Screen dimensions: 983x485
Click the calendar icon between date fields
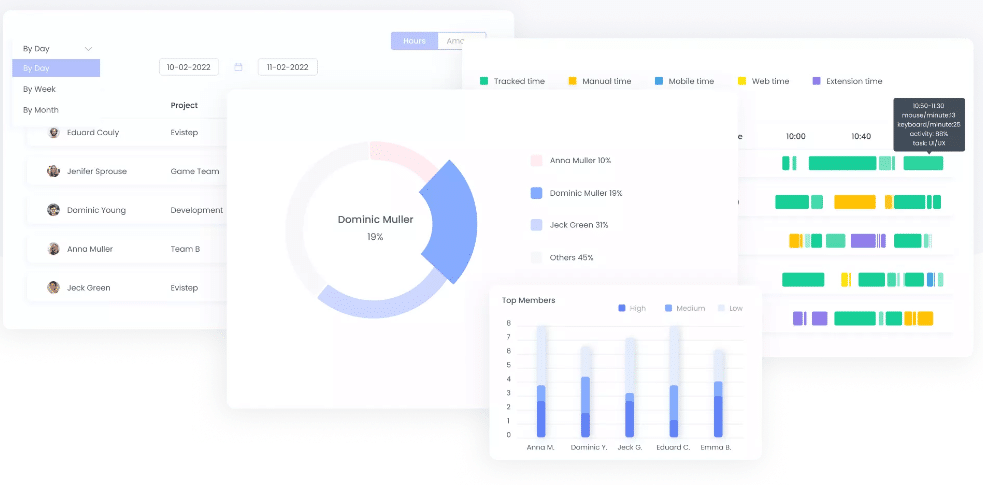(238, 67)
